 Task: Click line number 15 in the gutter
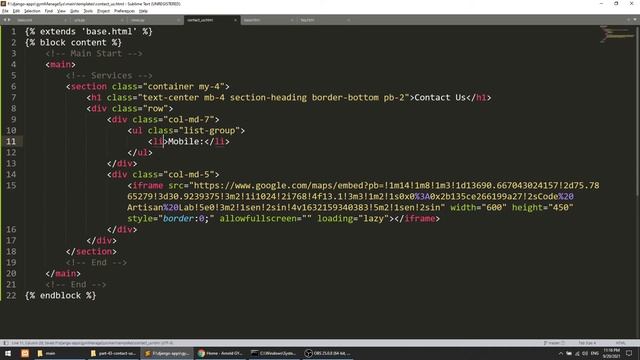(11, 186)
